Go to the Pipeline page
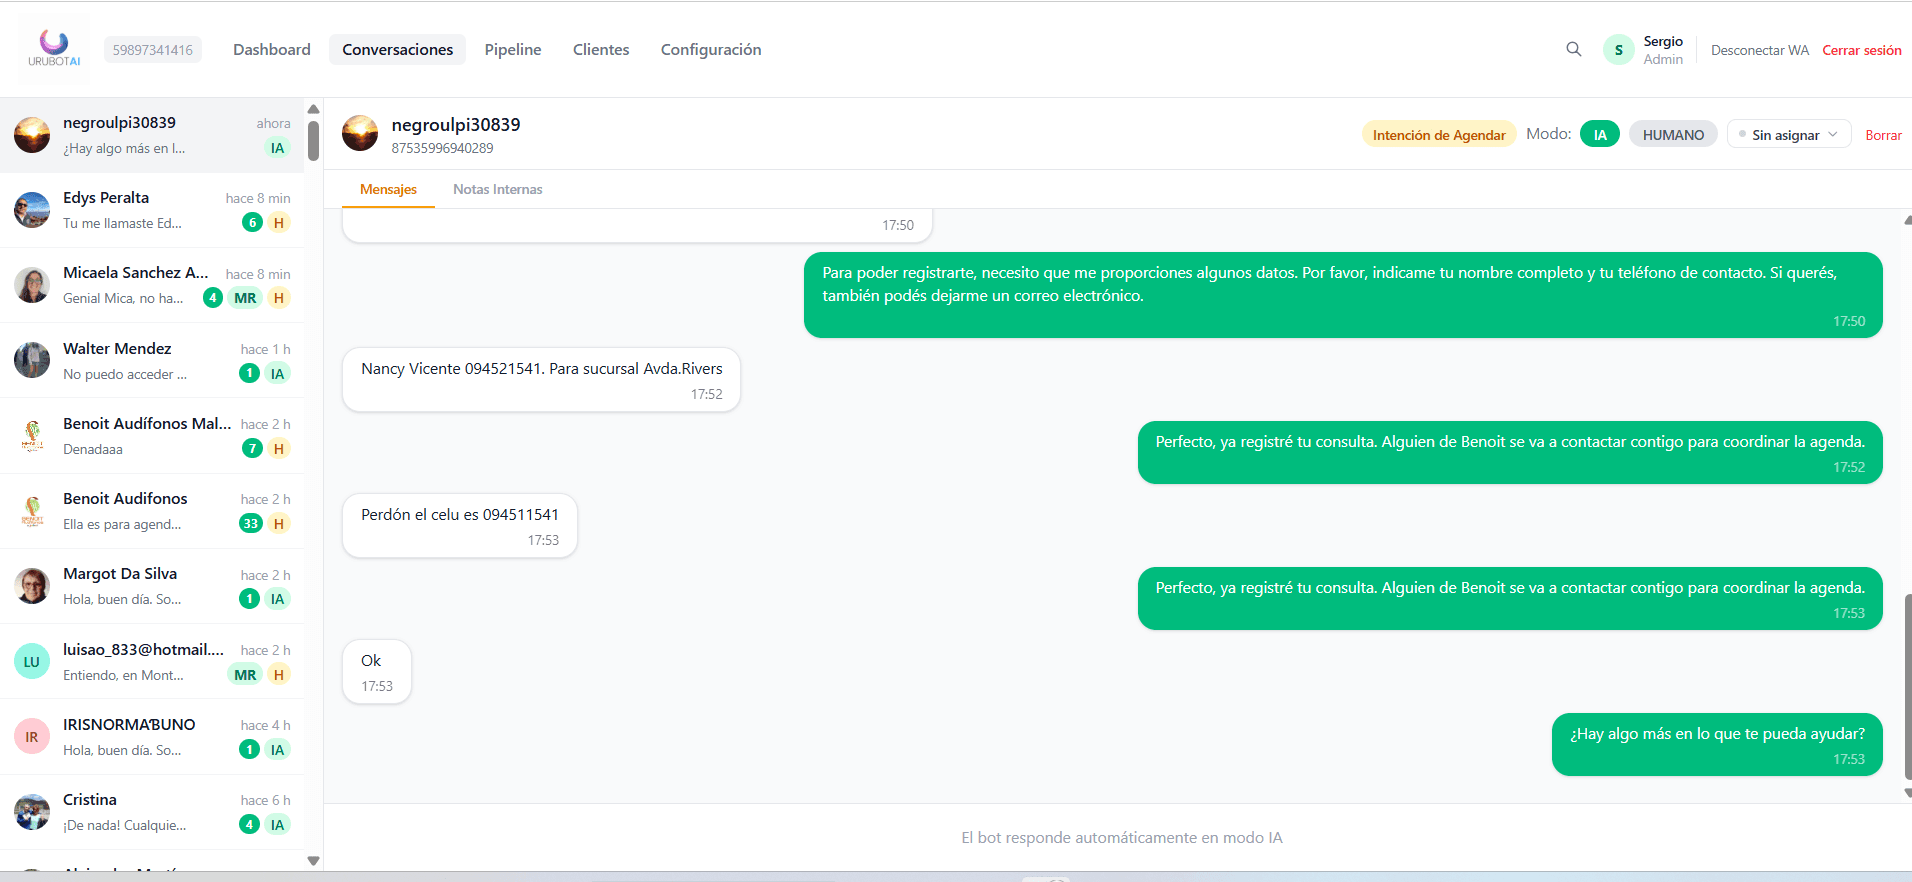The height and width of the screenshot is (882, 1912). (x=513, y=49)
